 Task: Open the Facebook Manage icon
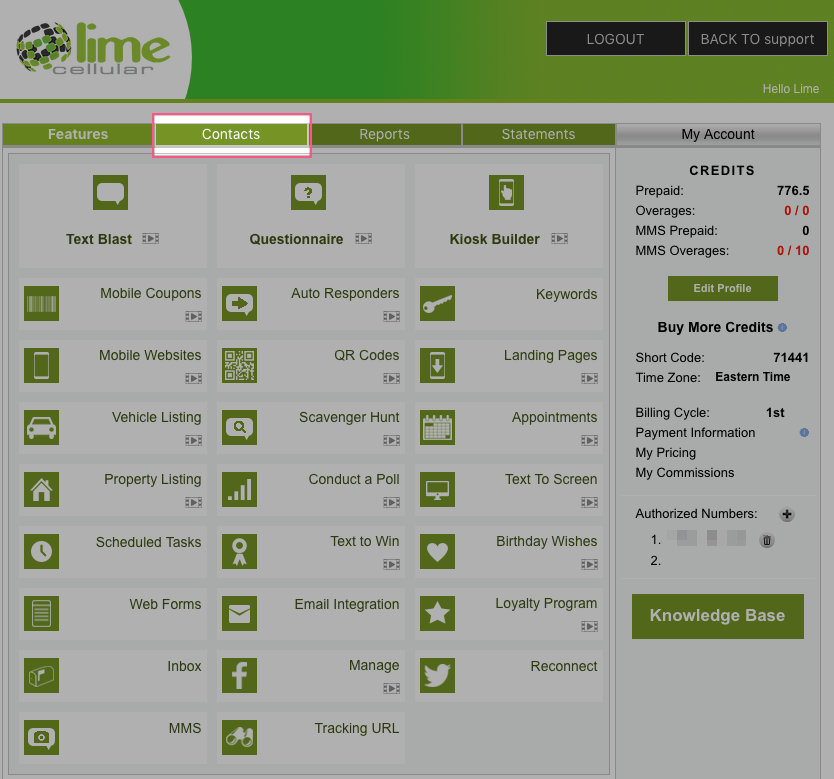[x=239, y=676]
